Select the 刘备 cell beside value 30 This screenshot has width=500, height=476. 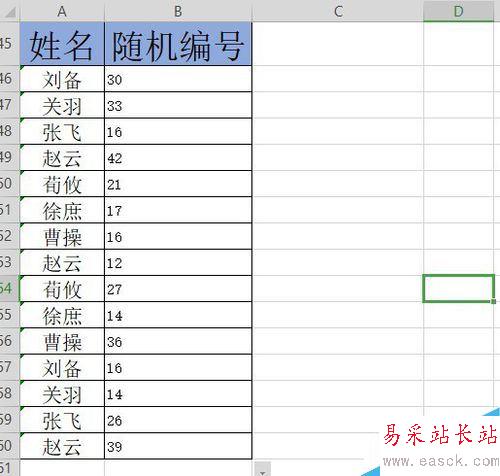coord(62,79)
